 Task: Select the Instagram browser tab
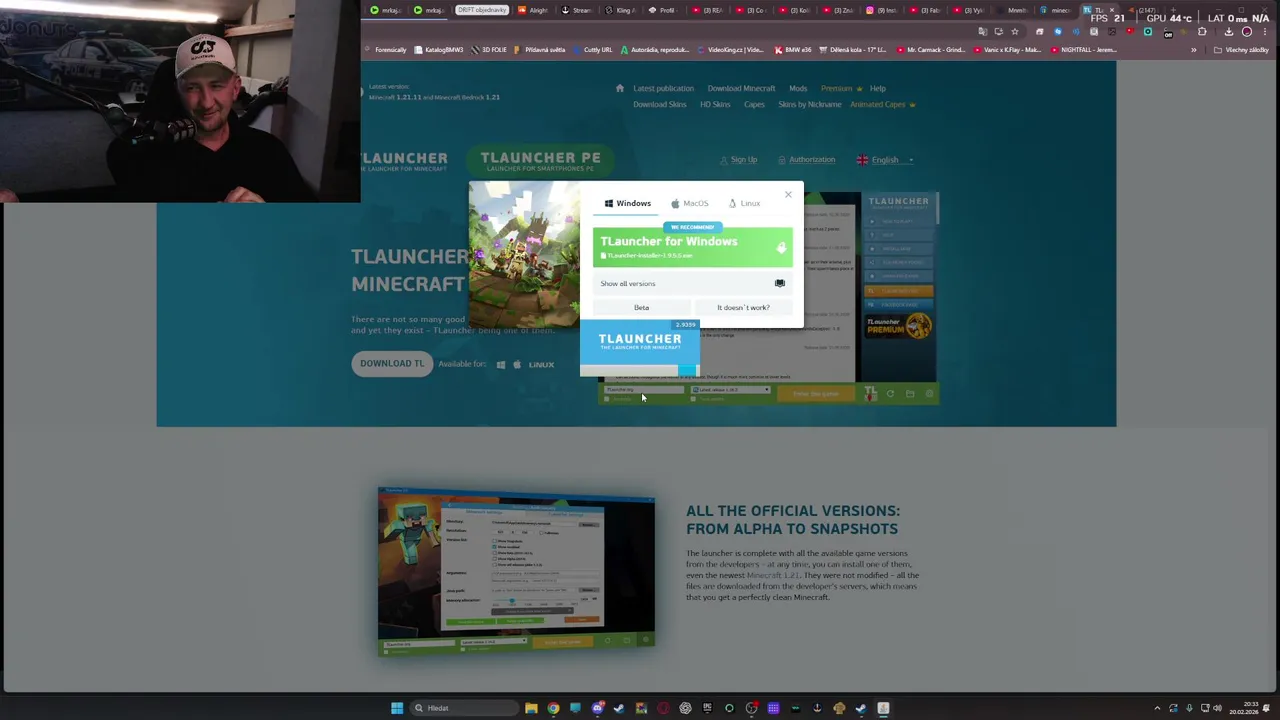[x=882, y=10]
